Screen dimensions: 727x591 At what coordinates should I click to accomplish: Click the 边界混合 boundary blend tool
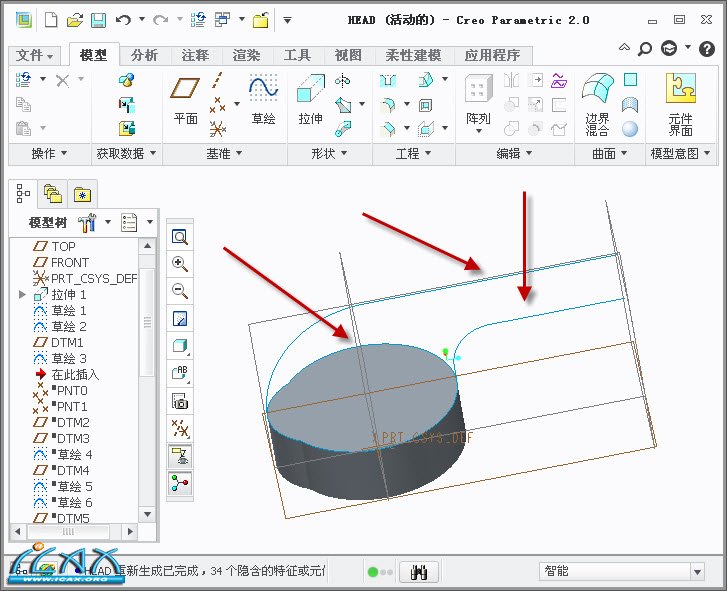point(597,102)
